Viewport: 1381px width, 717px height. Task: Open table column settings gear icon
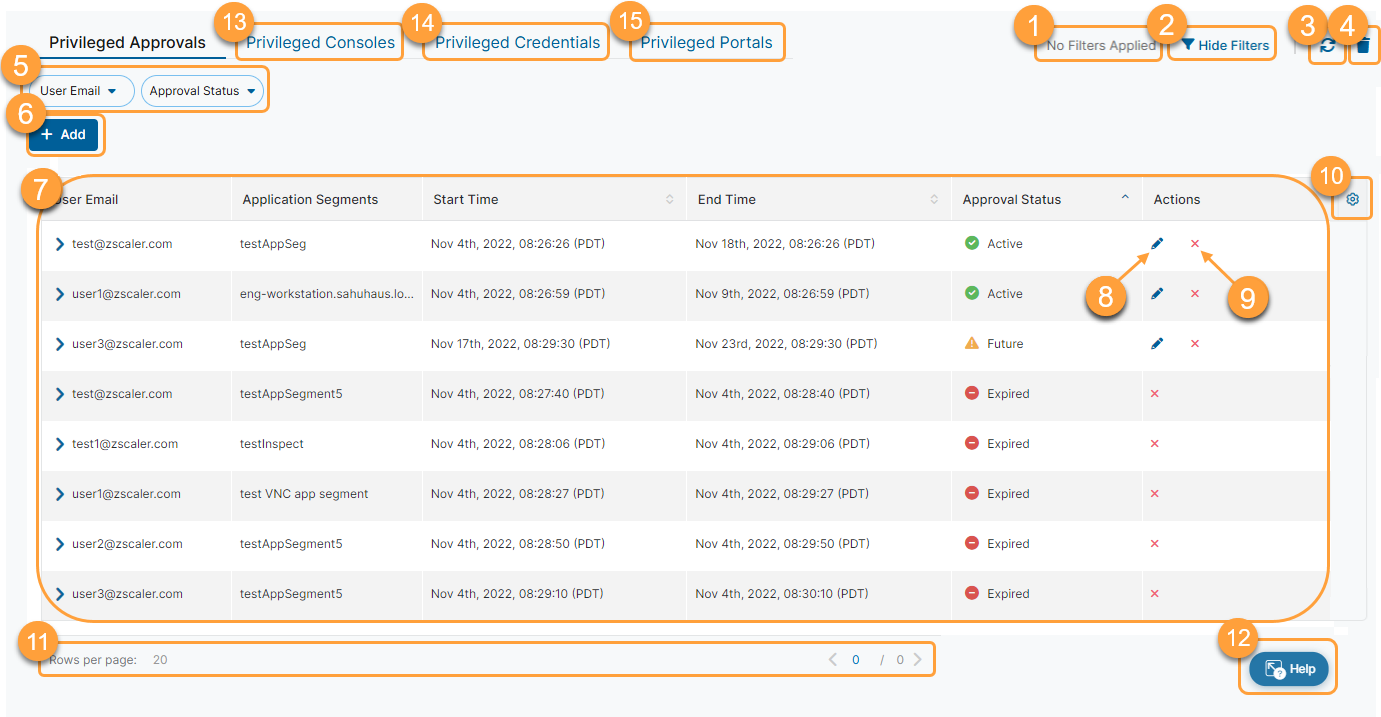click(x=1352, y=199)
